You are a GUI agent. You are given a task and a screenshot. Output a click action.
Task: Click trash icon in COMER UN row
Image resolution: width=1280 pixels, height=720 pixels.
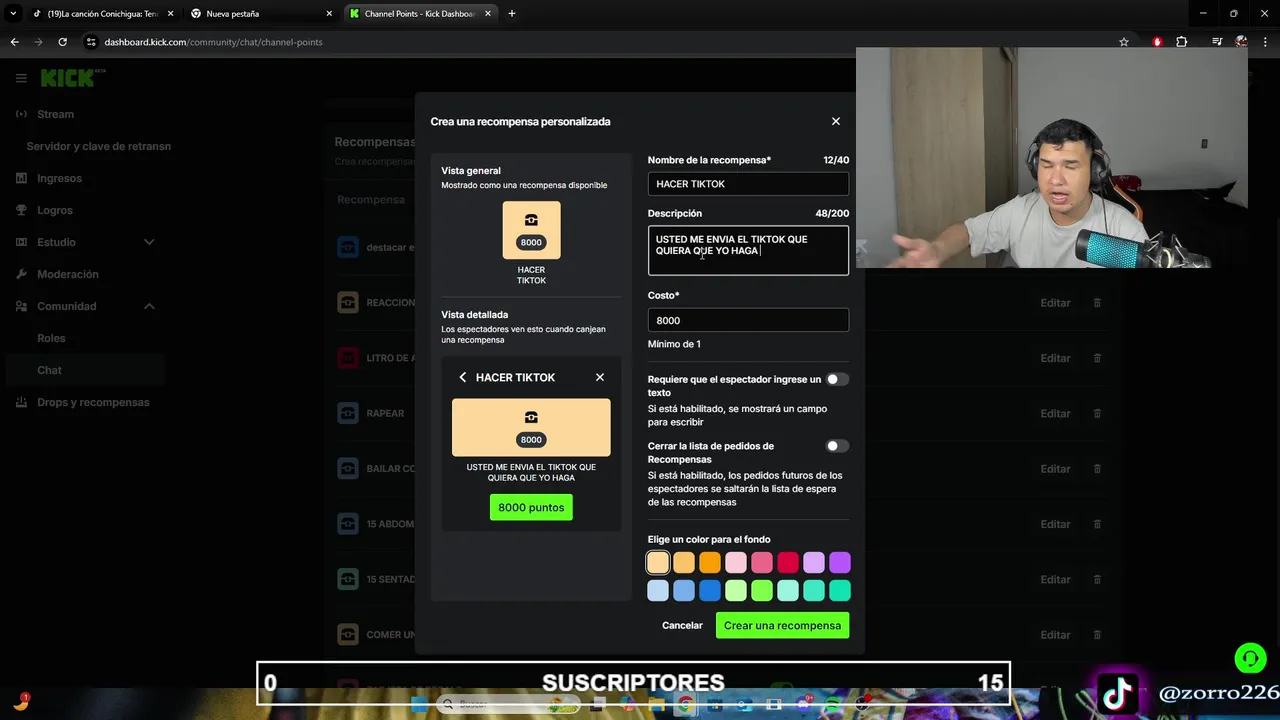click(1097, 635)
